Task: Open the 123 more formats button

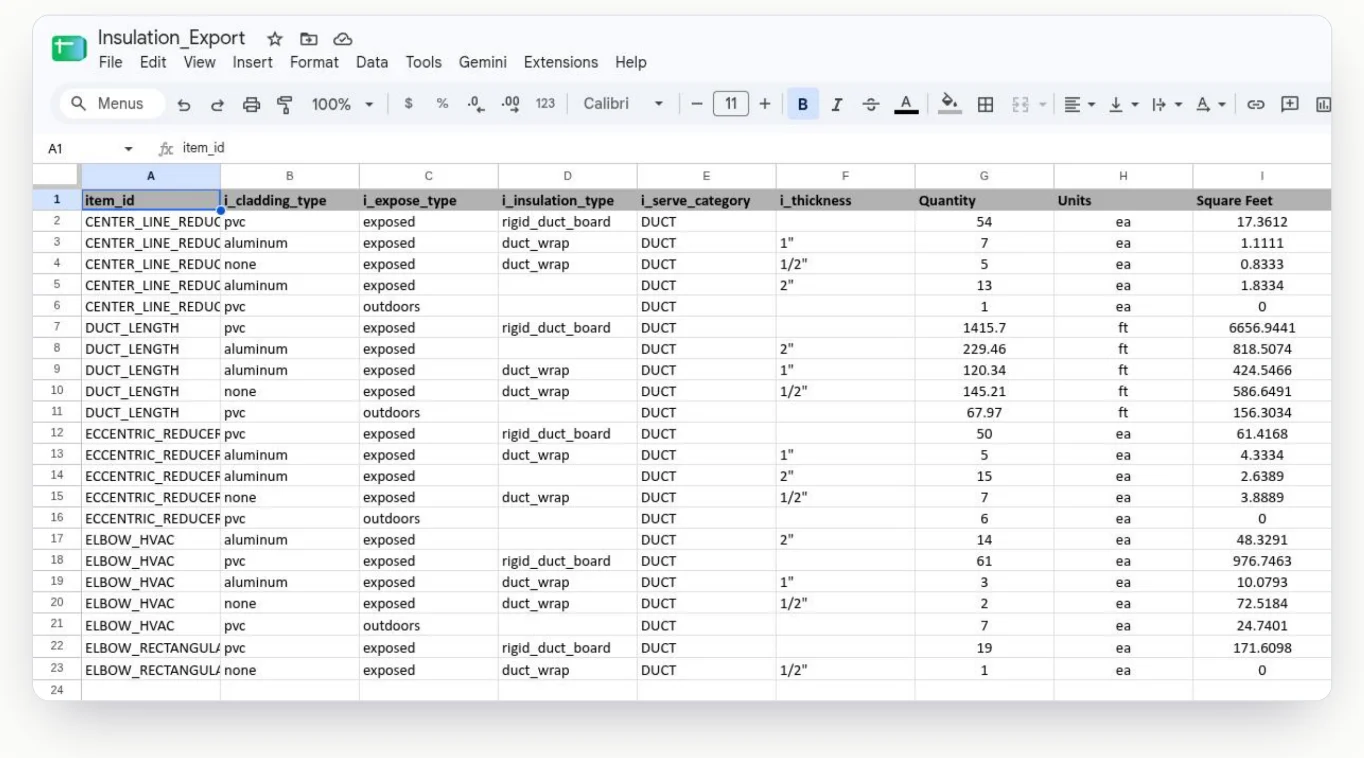Action: (545, 104)
